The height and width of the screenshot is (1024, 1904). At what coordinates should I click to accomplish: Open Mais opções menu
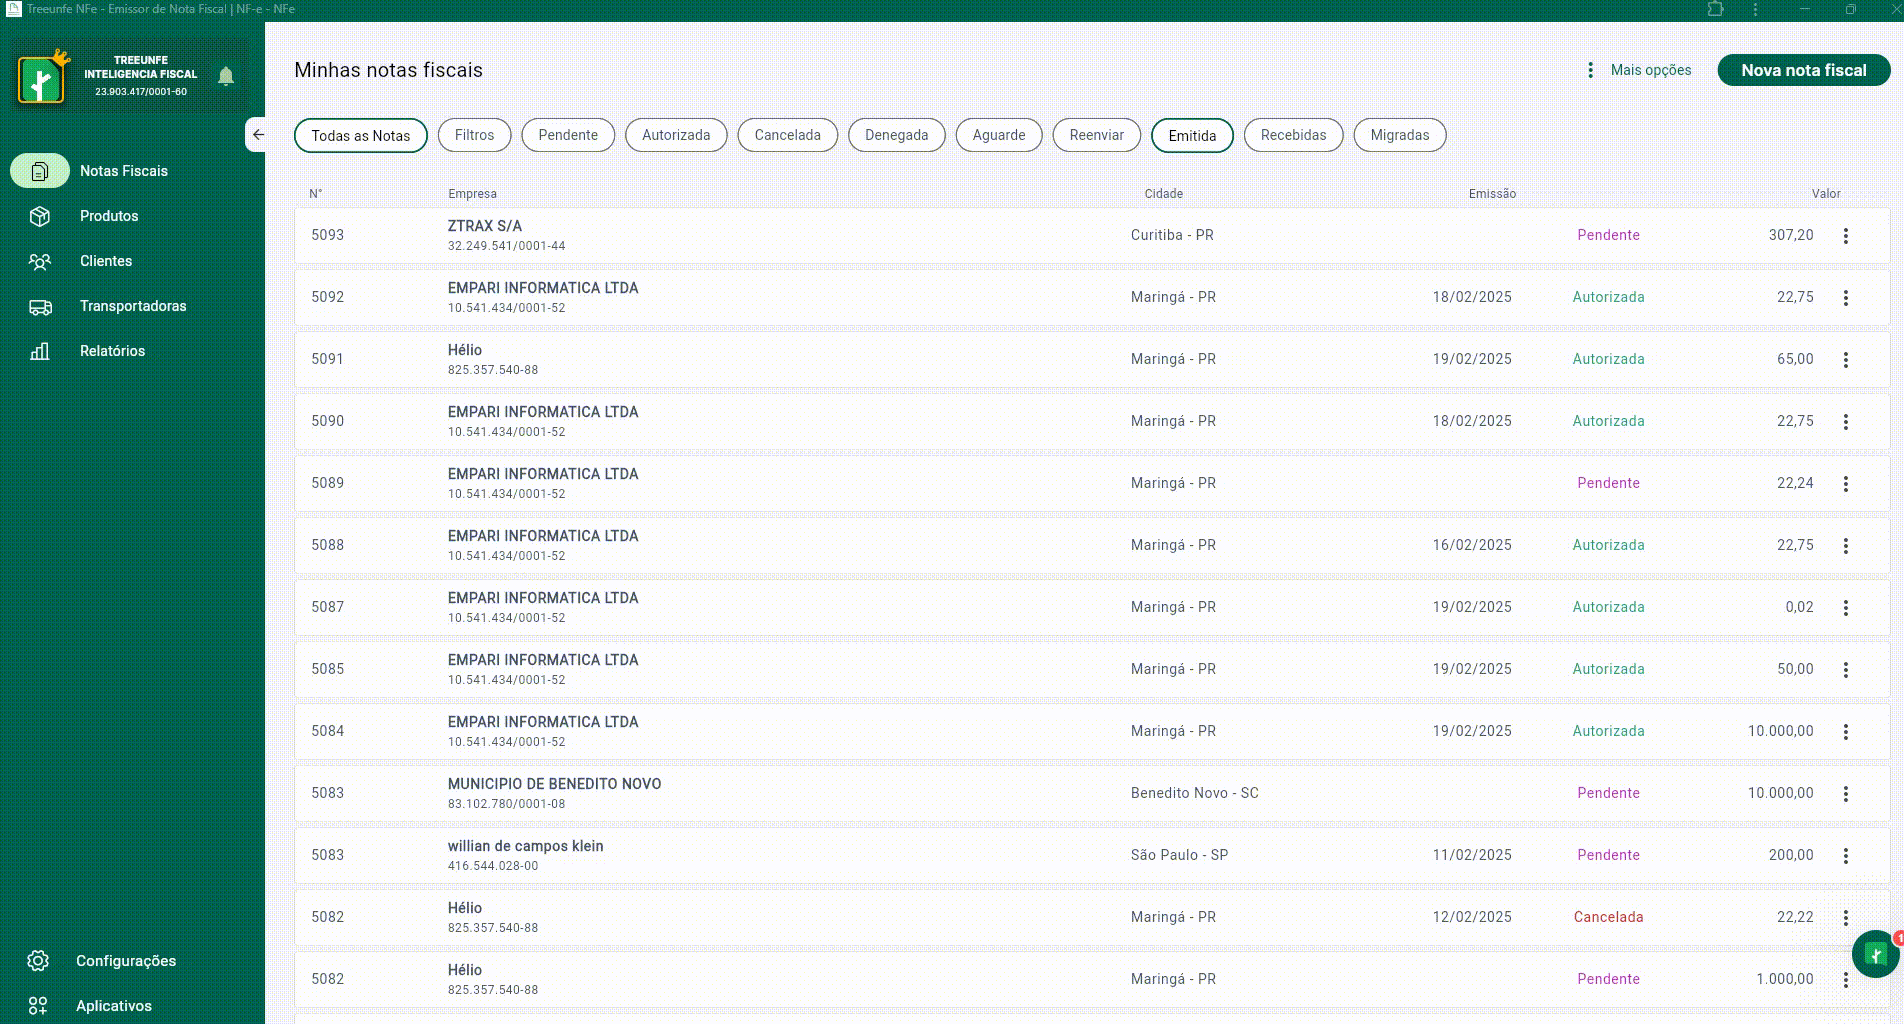coord(1639,70)
